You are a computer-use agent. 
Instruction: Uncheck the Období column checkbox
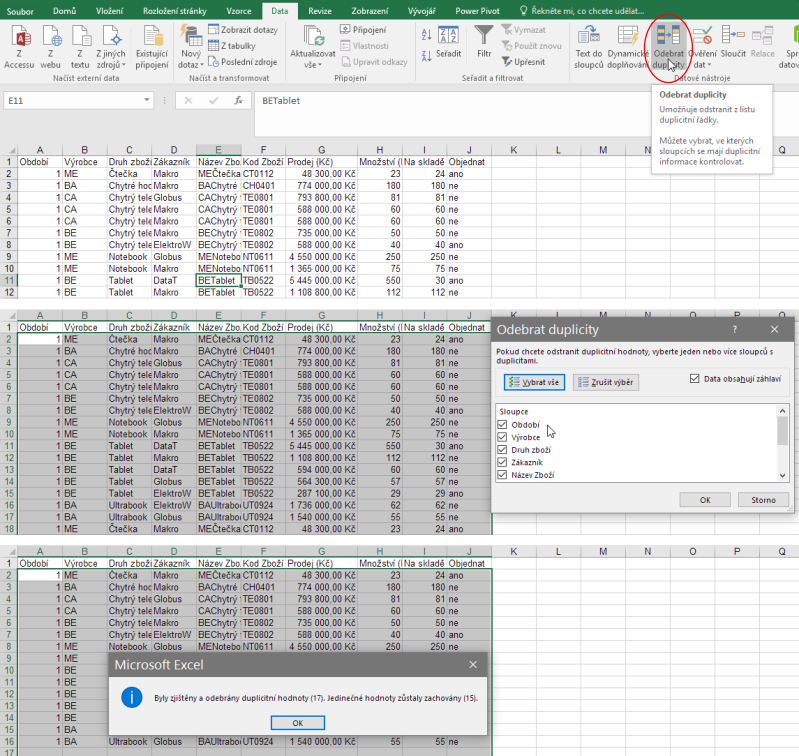click(x=502, y=424)
